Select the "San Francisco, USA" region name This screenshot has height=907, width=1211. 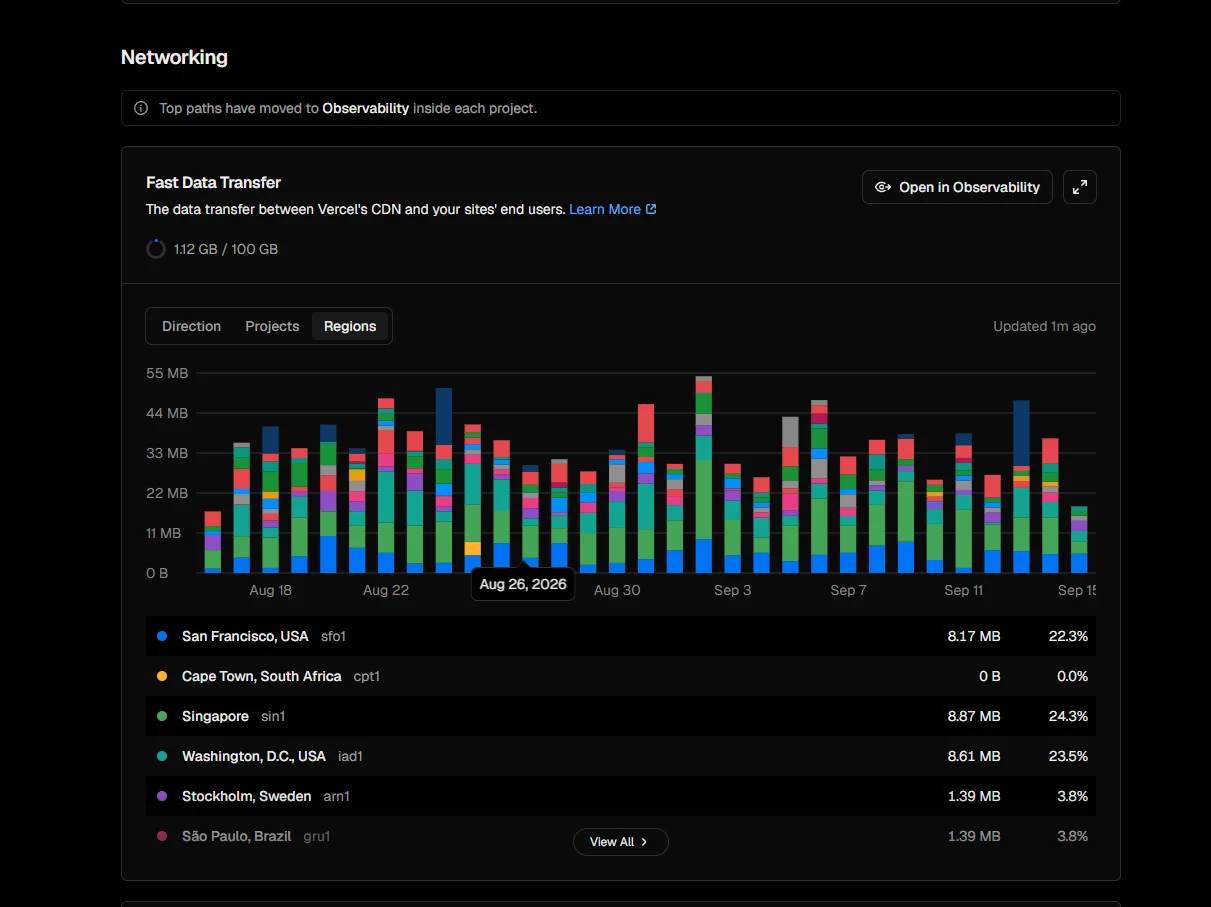coord(245,636)
